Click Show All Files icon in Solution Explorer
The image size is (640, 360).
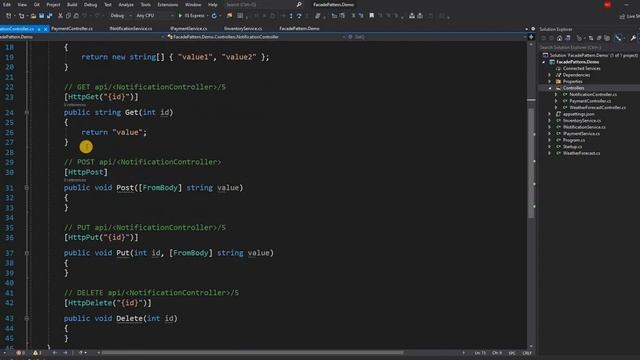point(607,38)
